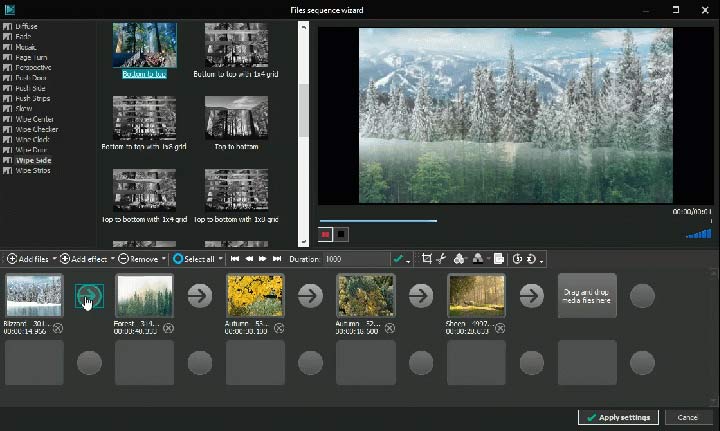Remove the Forest clip using its X icon
Image resolution: width=720 pixels, height=431 pixels.
tap(168, 329)
